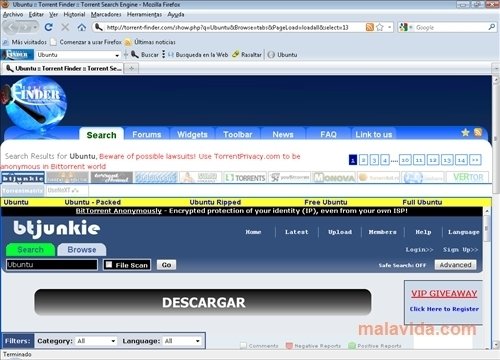Toggle the File Scan checkbox
The height and width of the screenshot is (360, 500).
[109, 265]
